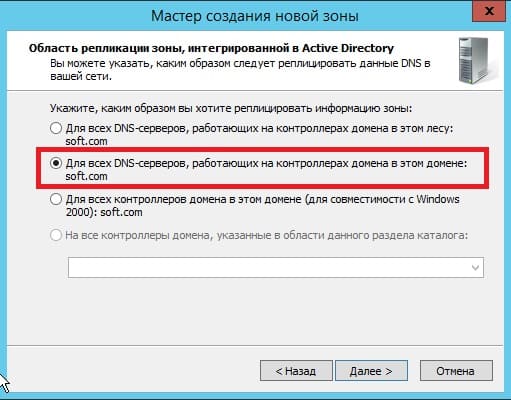Click the description text about replicating DNS data
Viewport: 511px width, 400px height.
[240, 70]
